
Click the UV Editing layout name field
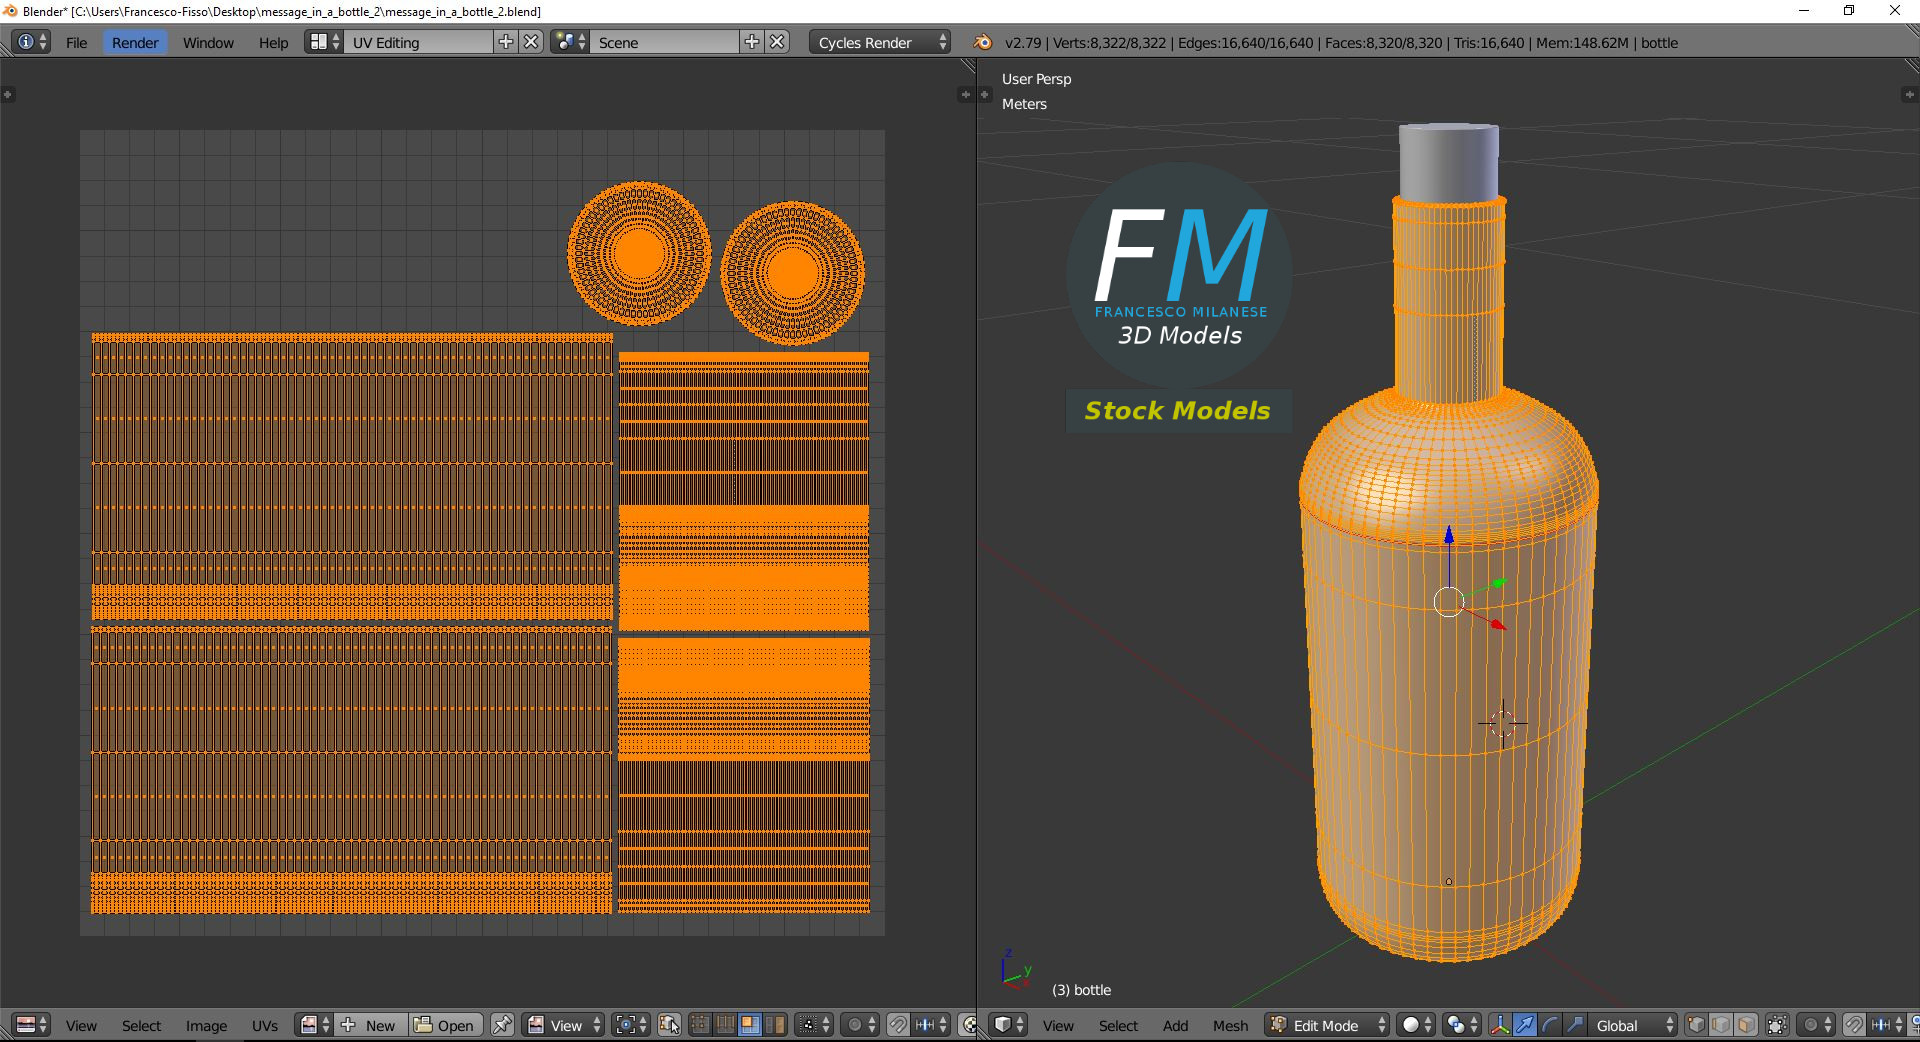tap(418, 42)
